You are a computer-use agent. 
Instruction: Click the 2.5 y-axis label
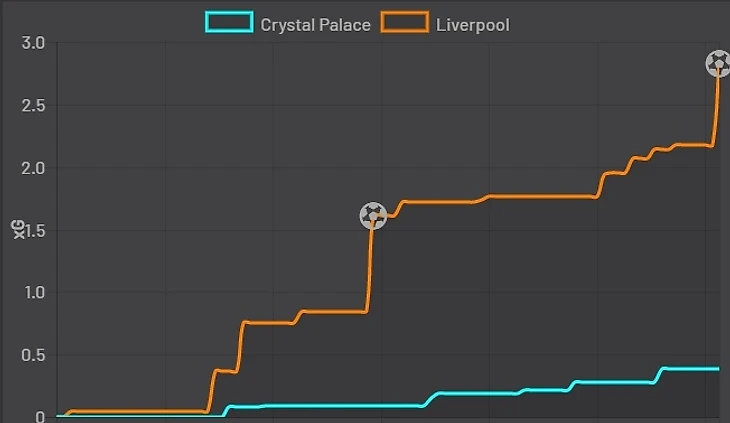(33, 105)
